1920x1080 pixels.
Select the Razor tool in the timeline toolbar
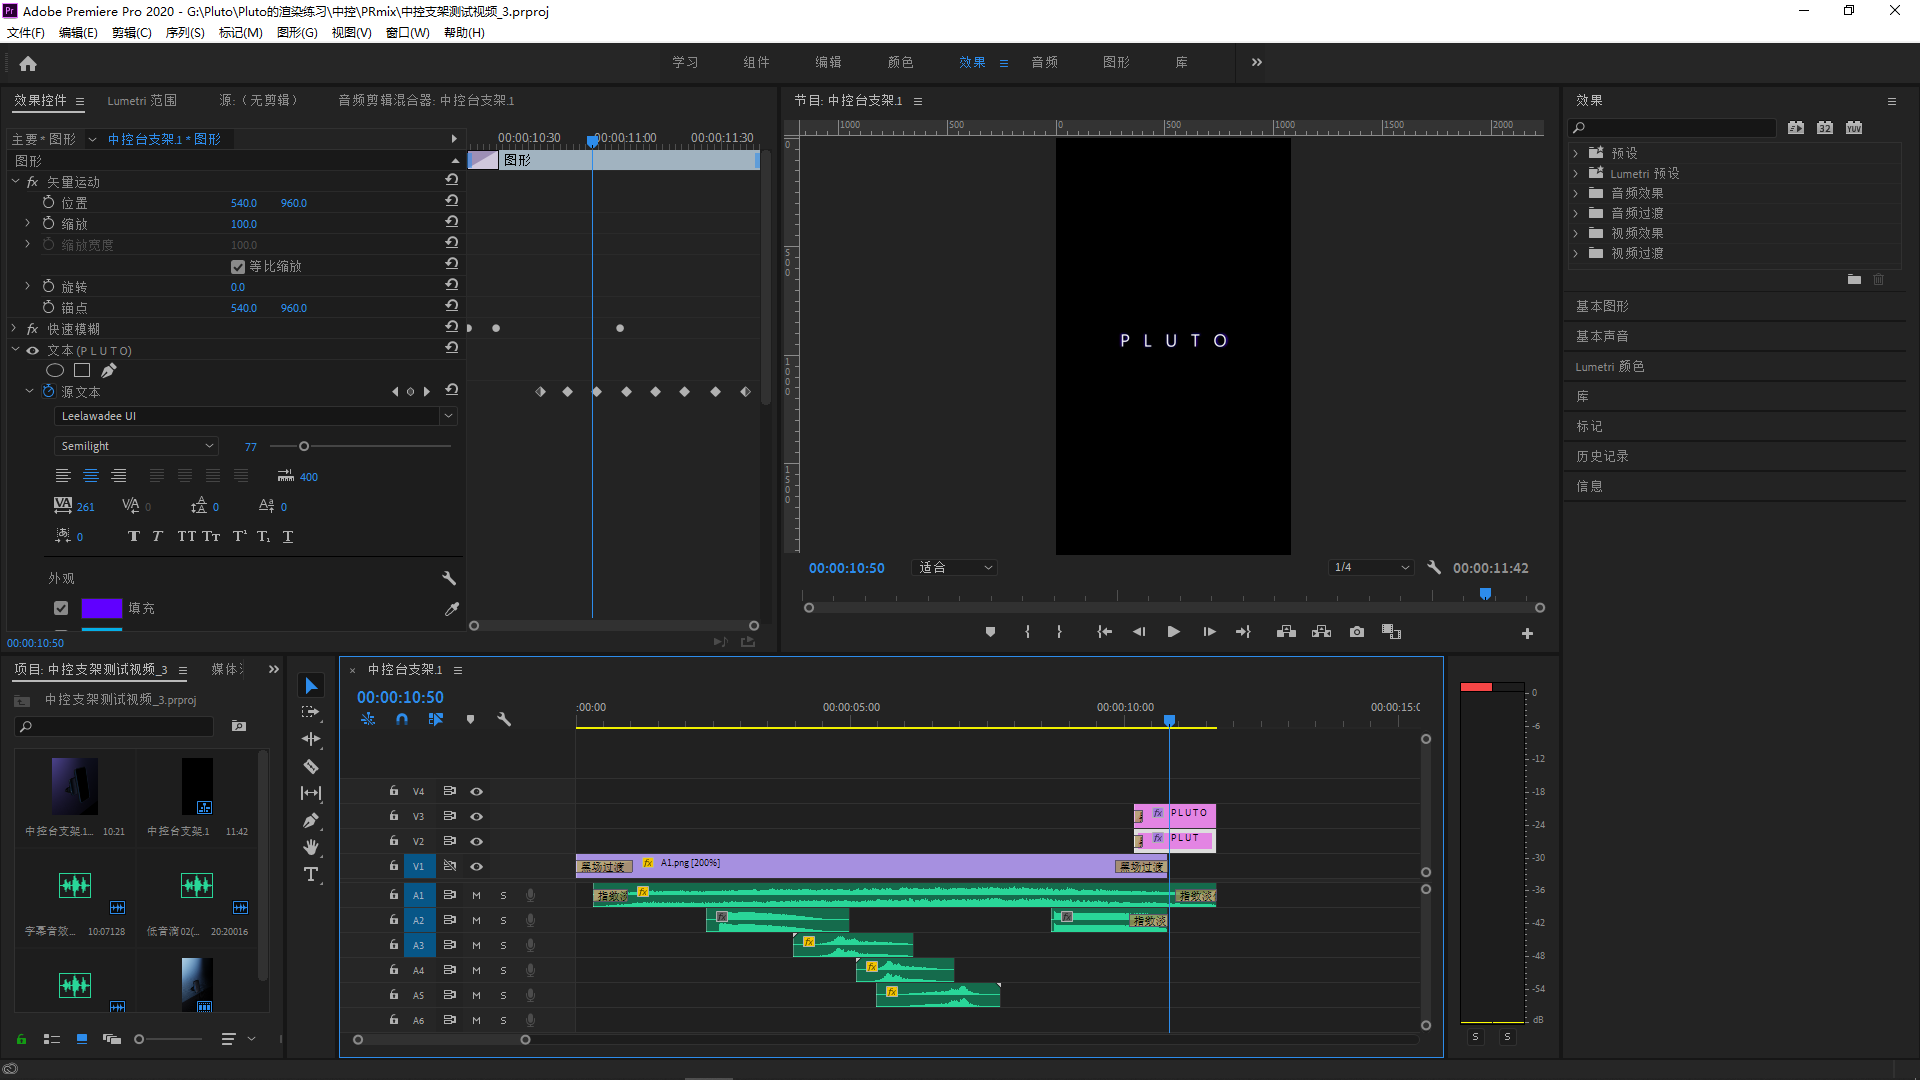coord(310,766)
